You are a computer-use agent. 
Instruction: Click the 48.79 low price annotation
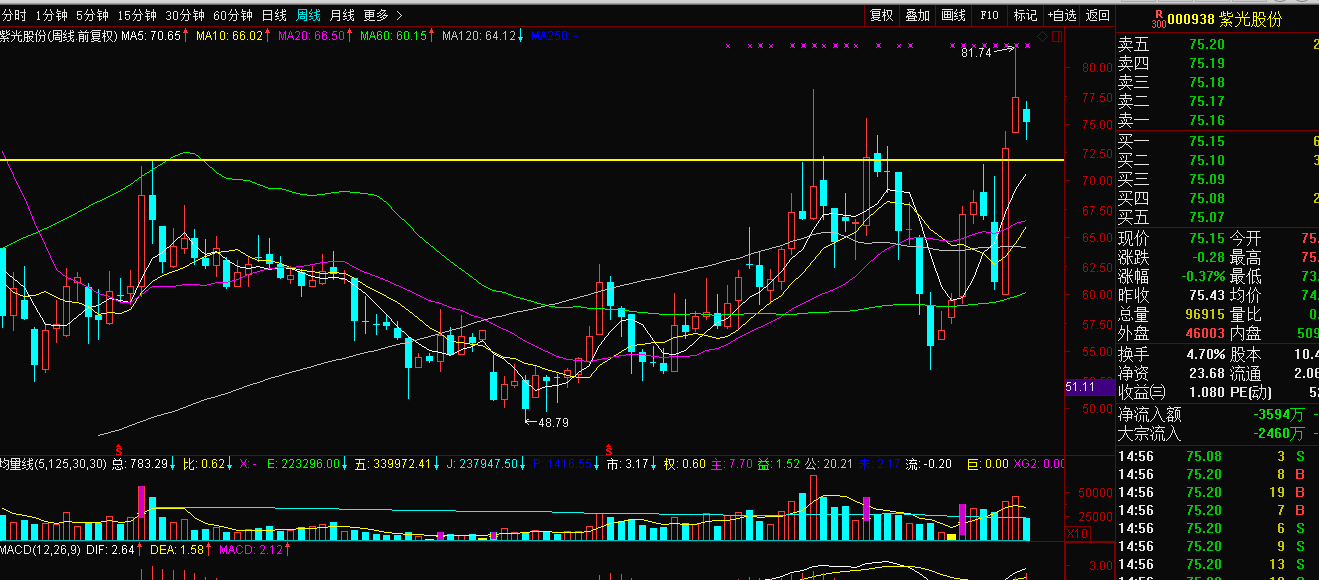pos(553,423)
